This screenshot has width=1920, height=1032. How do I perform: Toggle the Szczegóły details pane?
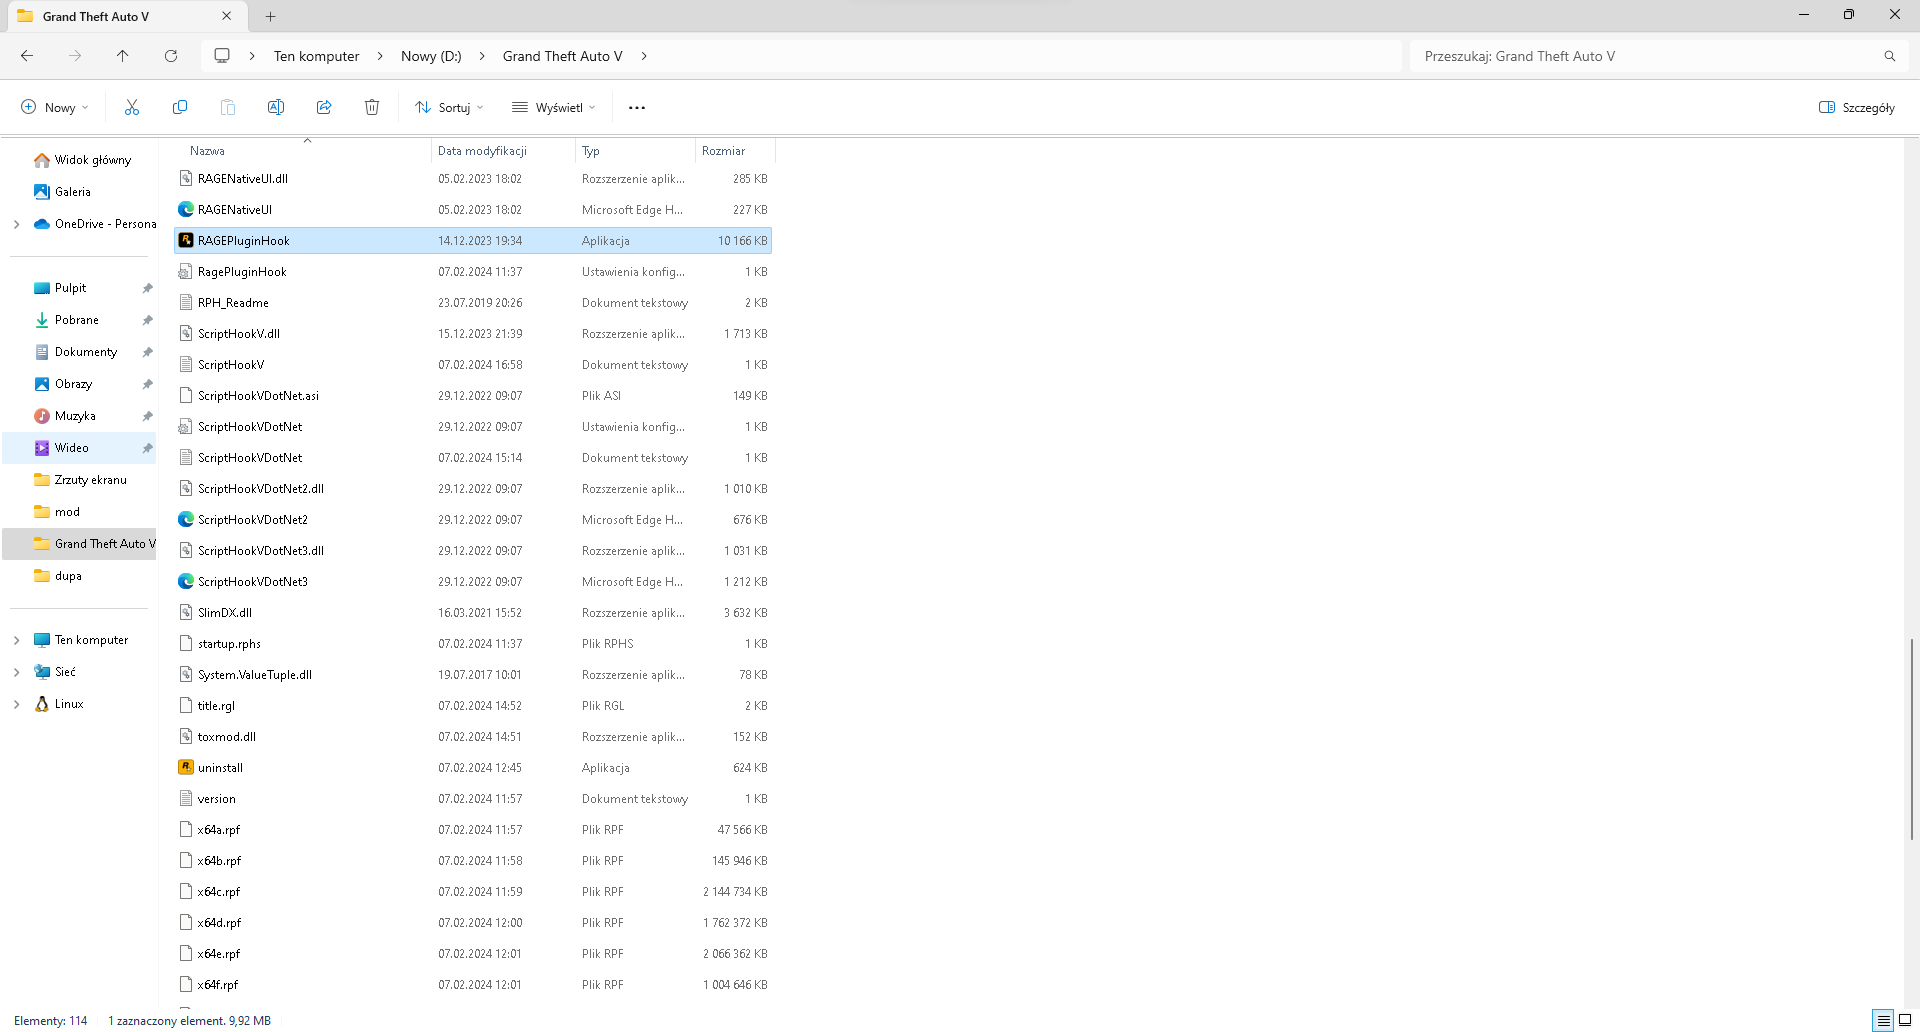tap(1856, 107)
